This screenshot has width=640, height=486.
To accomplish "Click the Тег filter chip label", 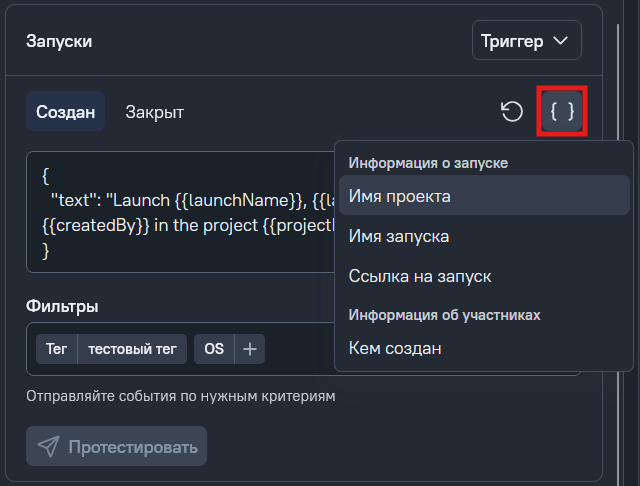I will point(56,349).
